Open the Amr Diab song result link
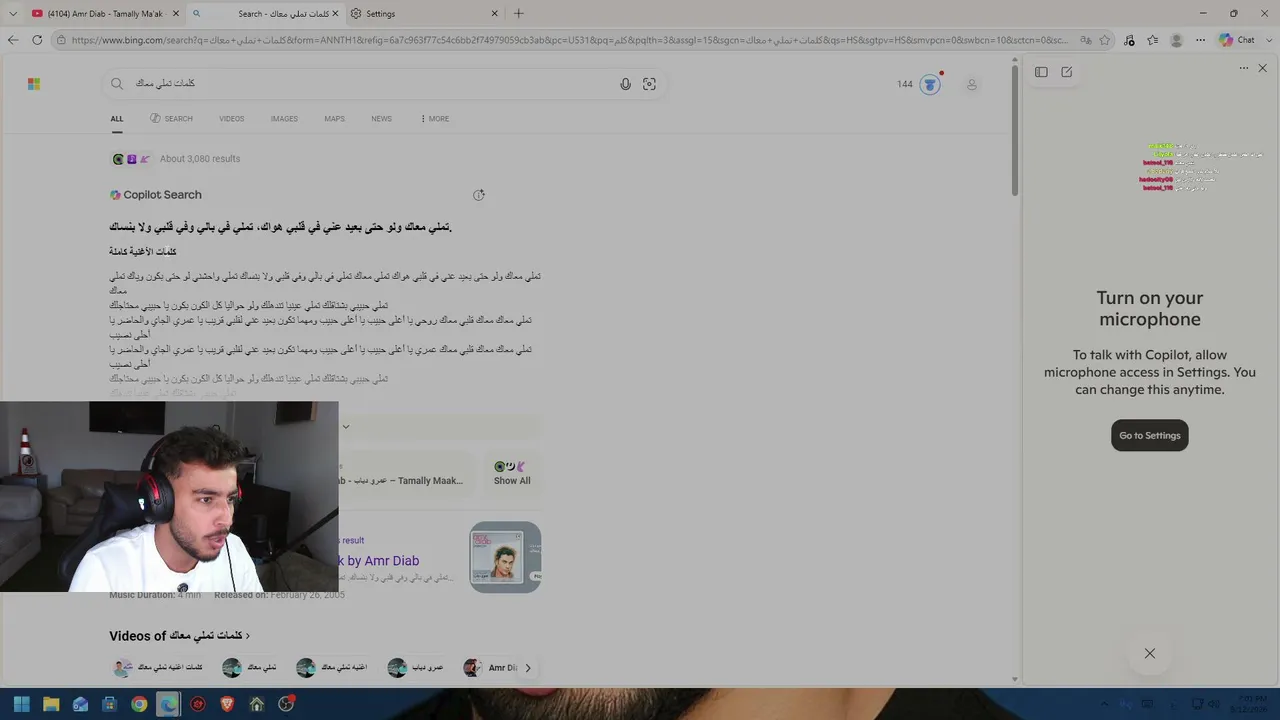The image size is (1280, 720). point(379,561)
